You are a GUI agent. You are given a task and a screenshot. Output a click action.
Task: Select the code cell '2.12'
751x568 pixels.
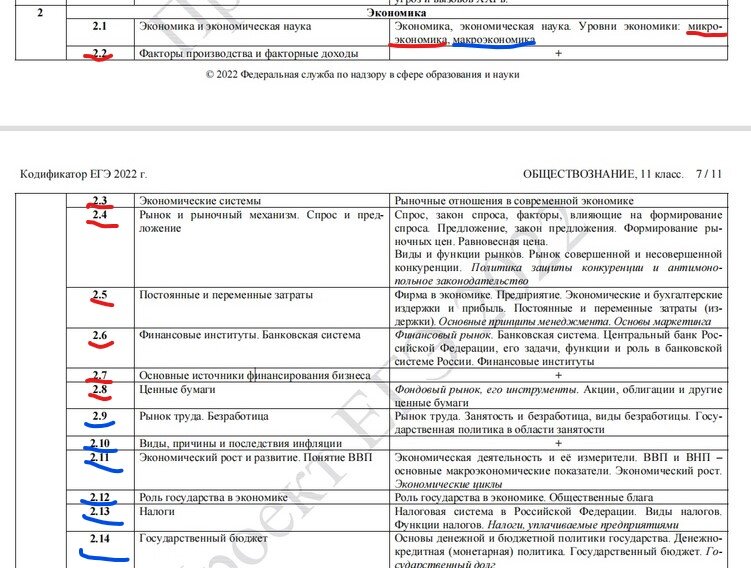point(100,498)
